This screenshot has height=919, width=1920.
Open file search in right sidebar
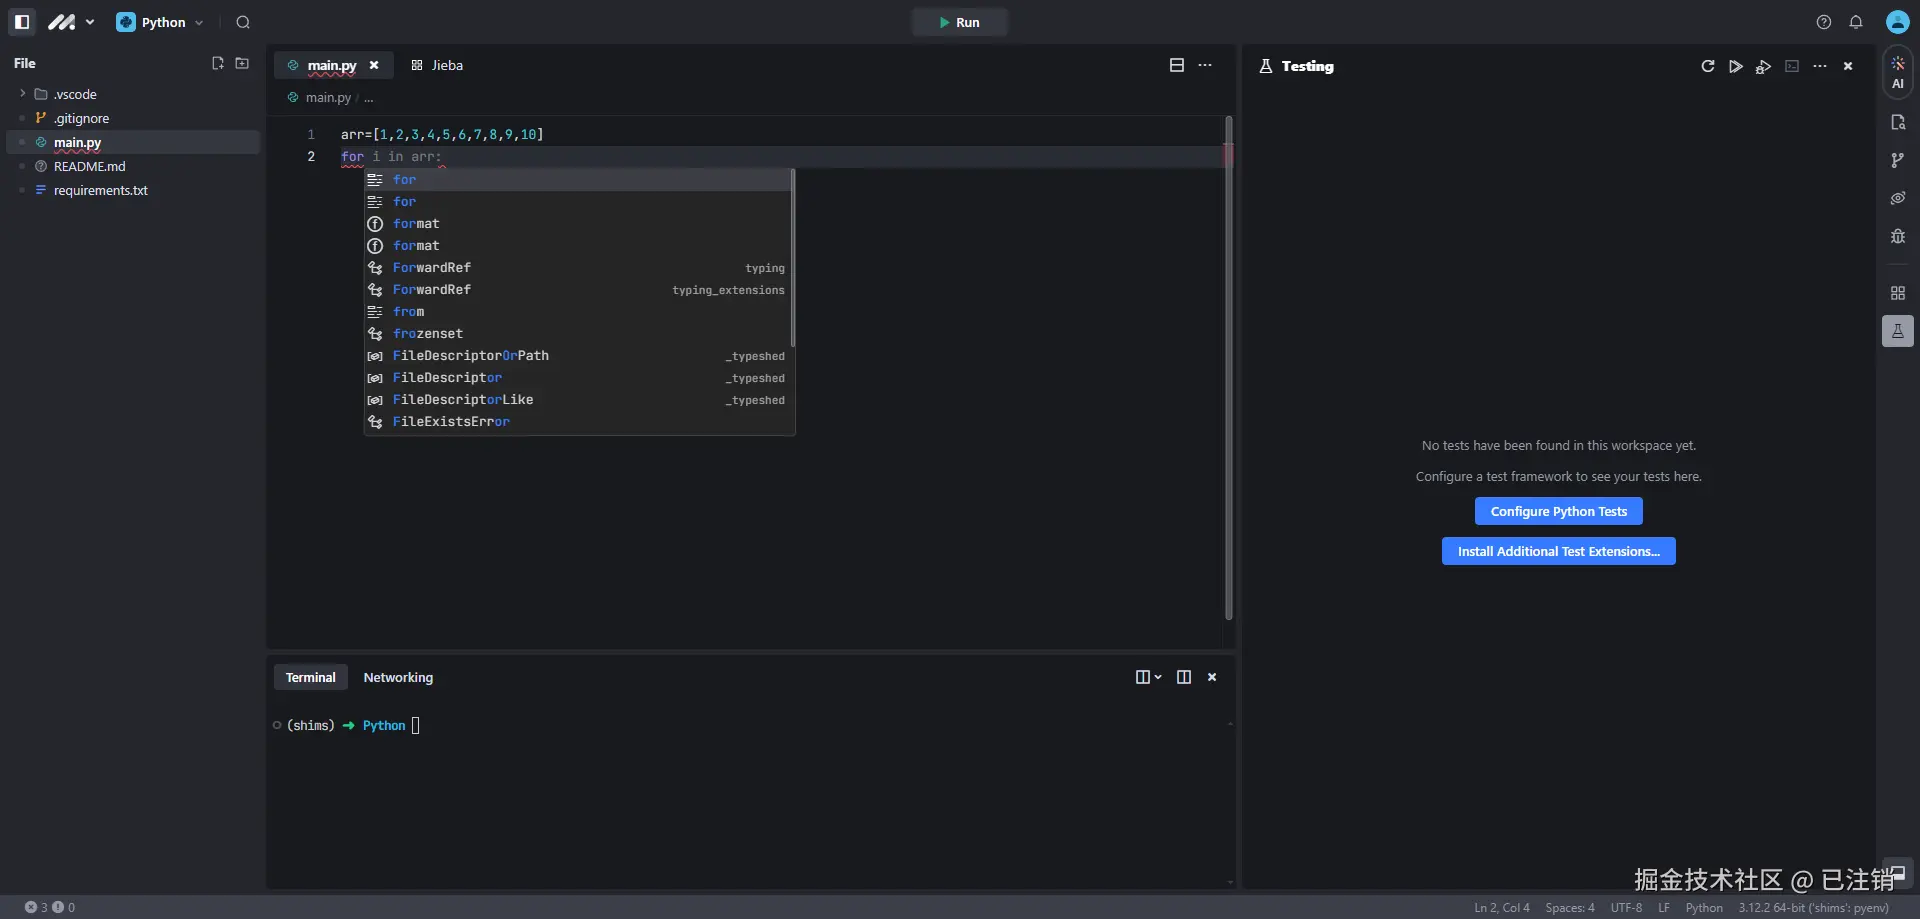pos(1898,122)
